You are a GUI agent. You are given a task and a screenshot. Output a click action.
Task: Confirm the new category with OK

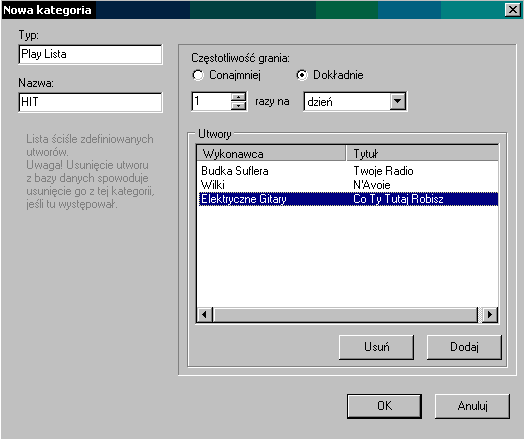tap(384, 406)
